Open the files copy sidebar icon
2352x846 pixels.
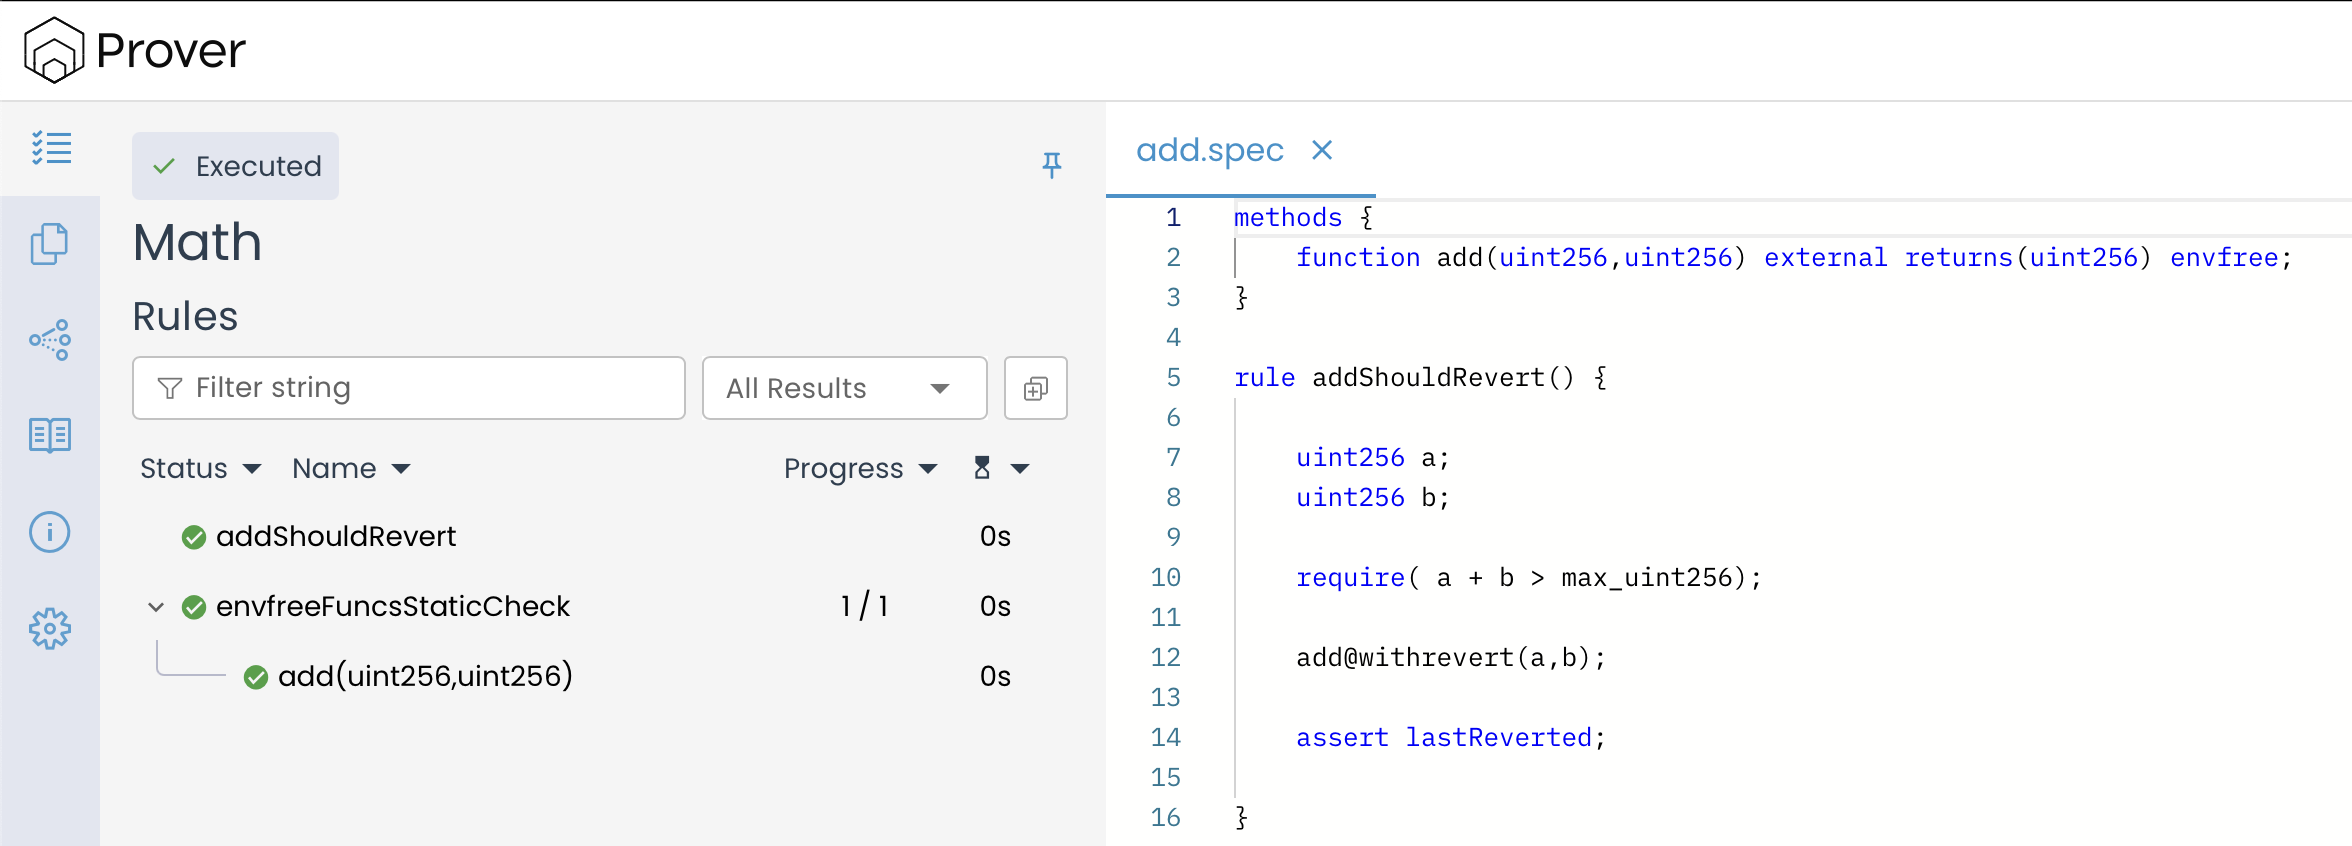tap(49, 244)
